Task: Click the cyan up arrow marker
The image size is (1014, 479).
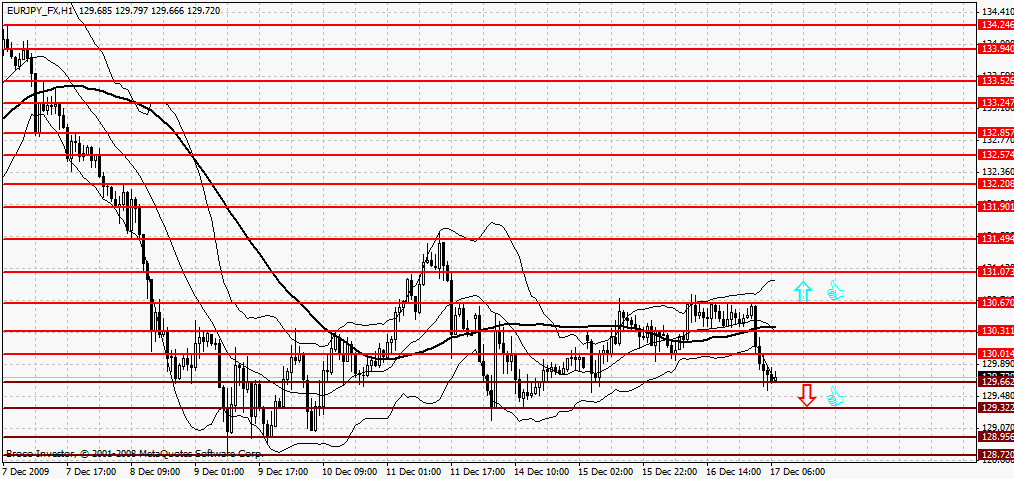Action: click(x=803, y=292)
